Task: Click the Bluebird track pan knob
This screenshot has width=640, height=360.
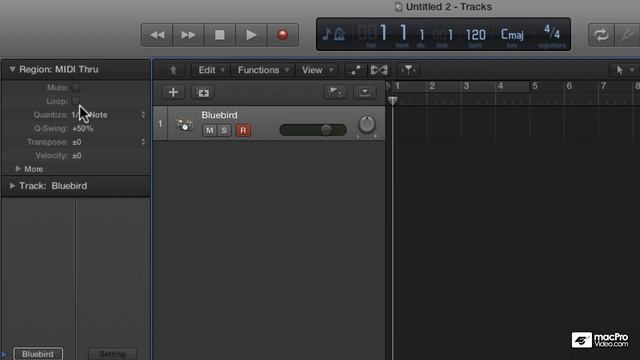Action: pos(367,124)
